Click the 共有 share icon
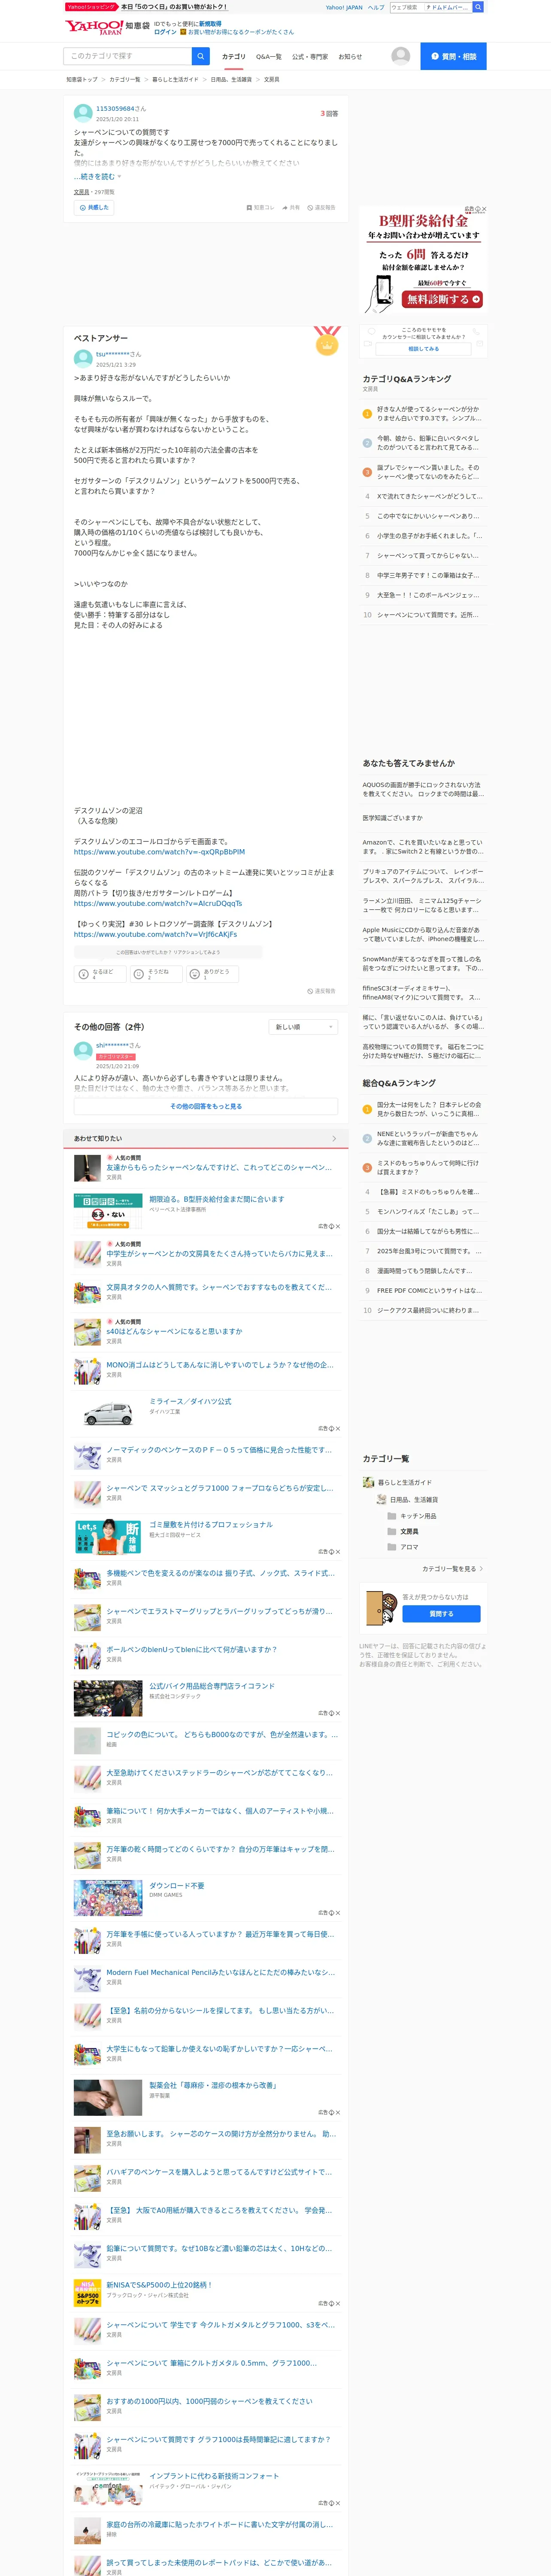 tap(285, 208)
